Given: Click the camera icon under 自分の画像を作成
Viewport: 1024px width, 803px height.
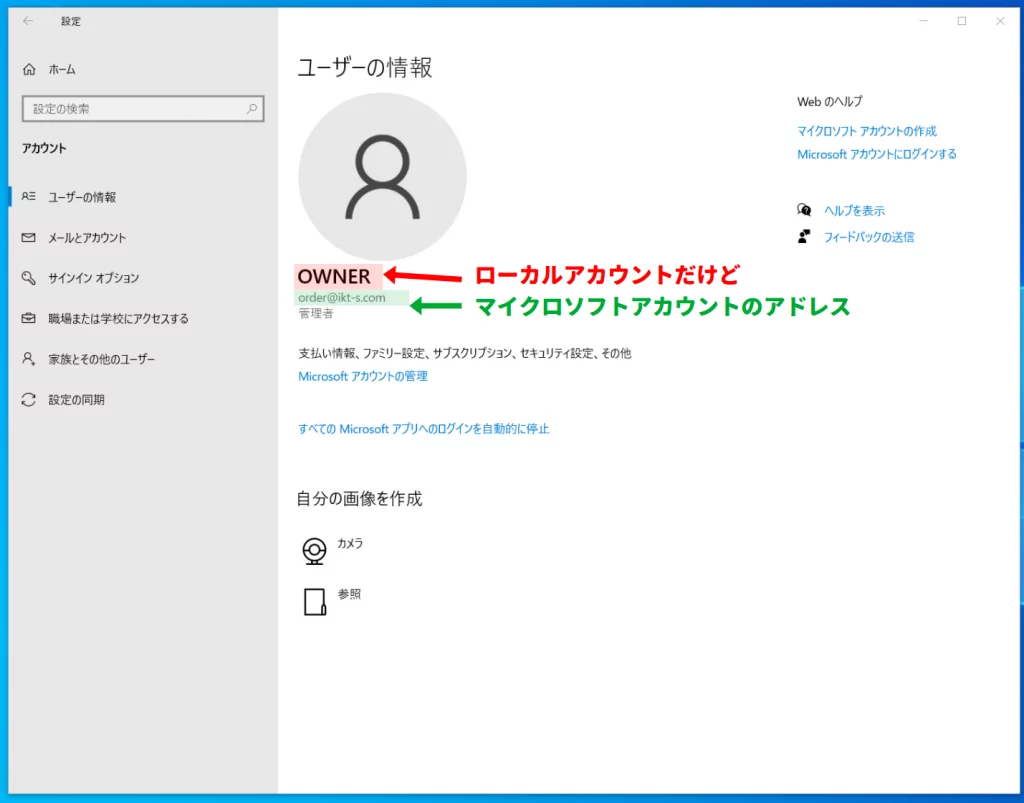Looking at the screenshot, I should tap(315, 551).
